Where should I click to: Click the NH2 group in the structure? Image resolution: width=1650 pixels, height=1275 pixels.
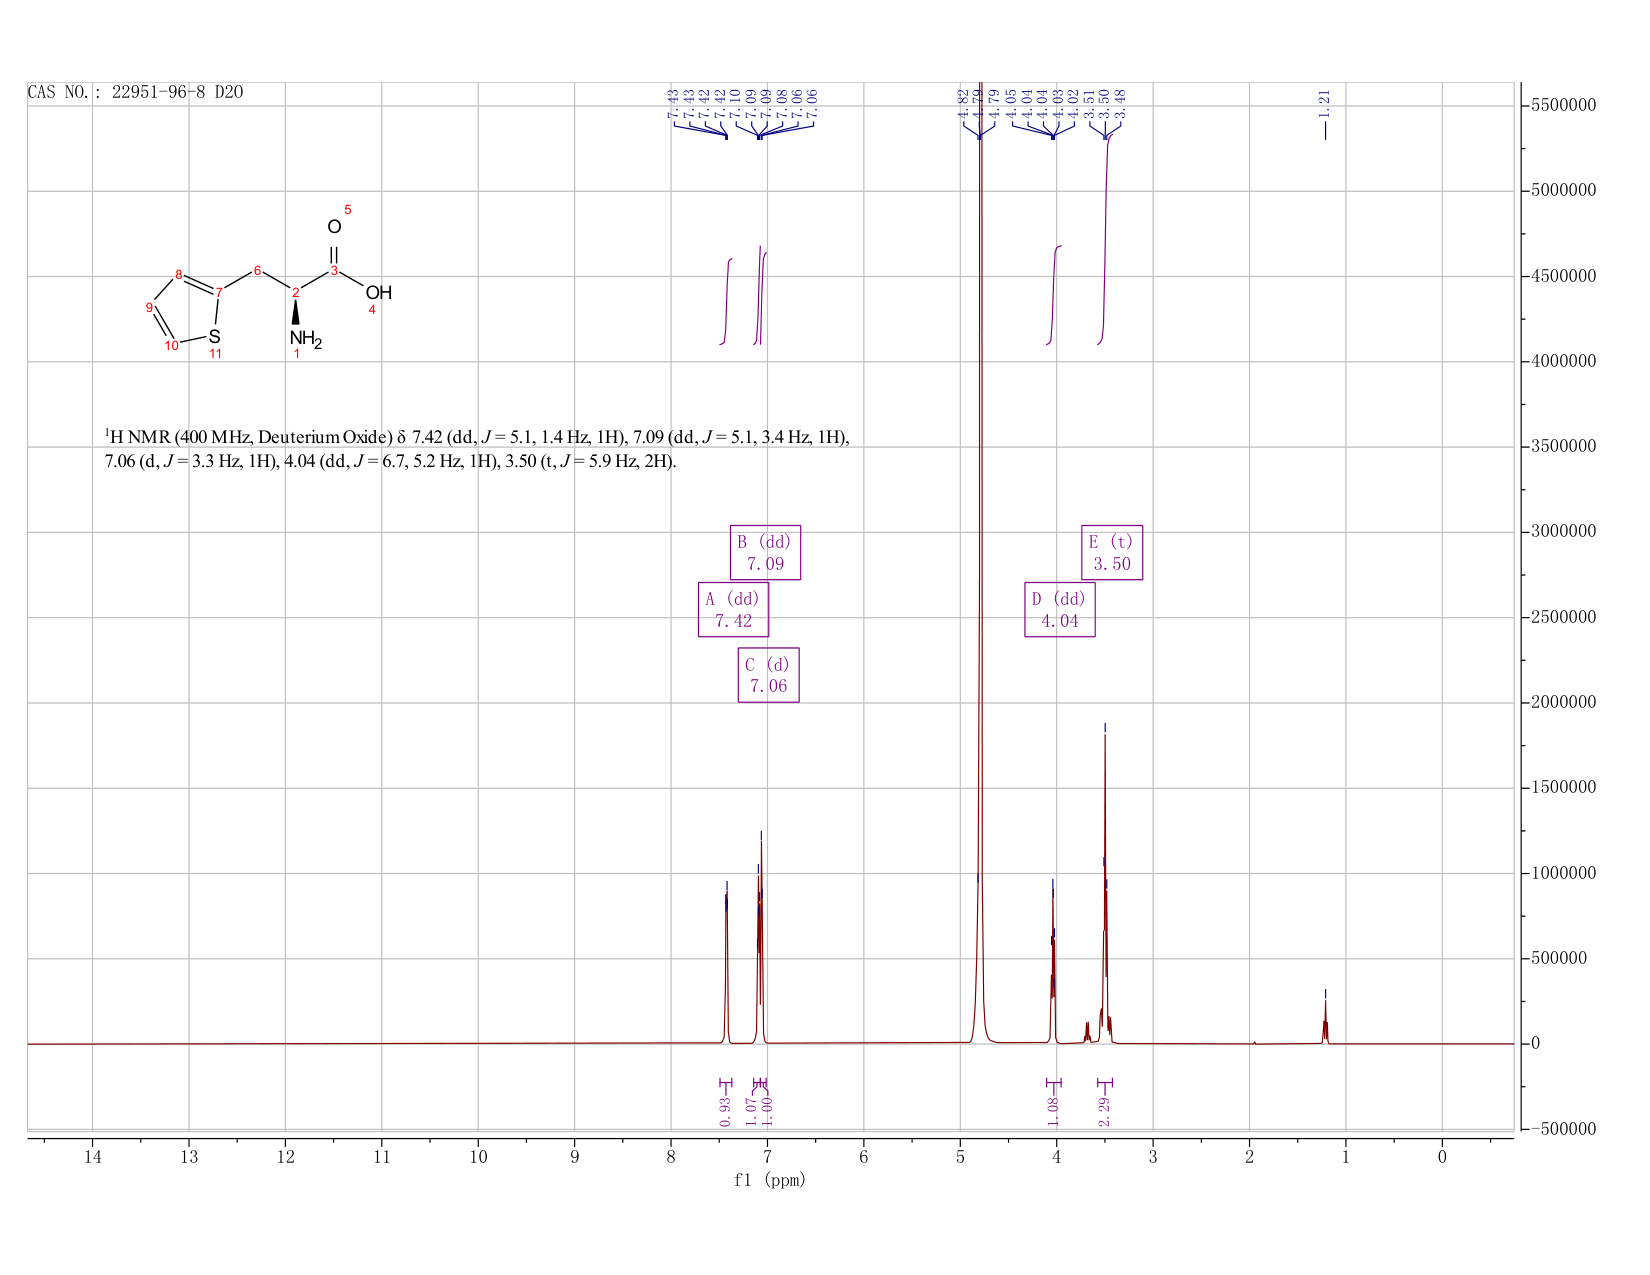305,339
